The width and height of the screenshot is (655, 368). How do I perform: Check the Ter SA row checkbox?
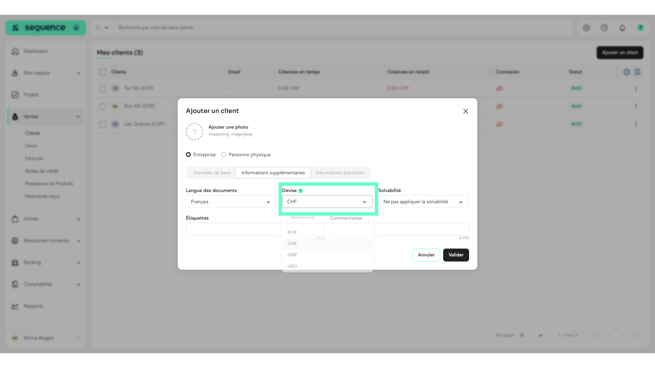(x=102, y=89)
